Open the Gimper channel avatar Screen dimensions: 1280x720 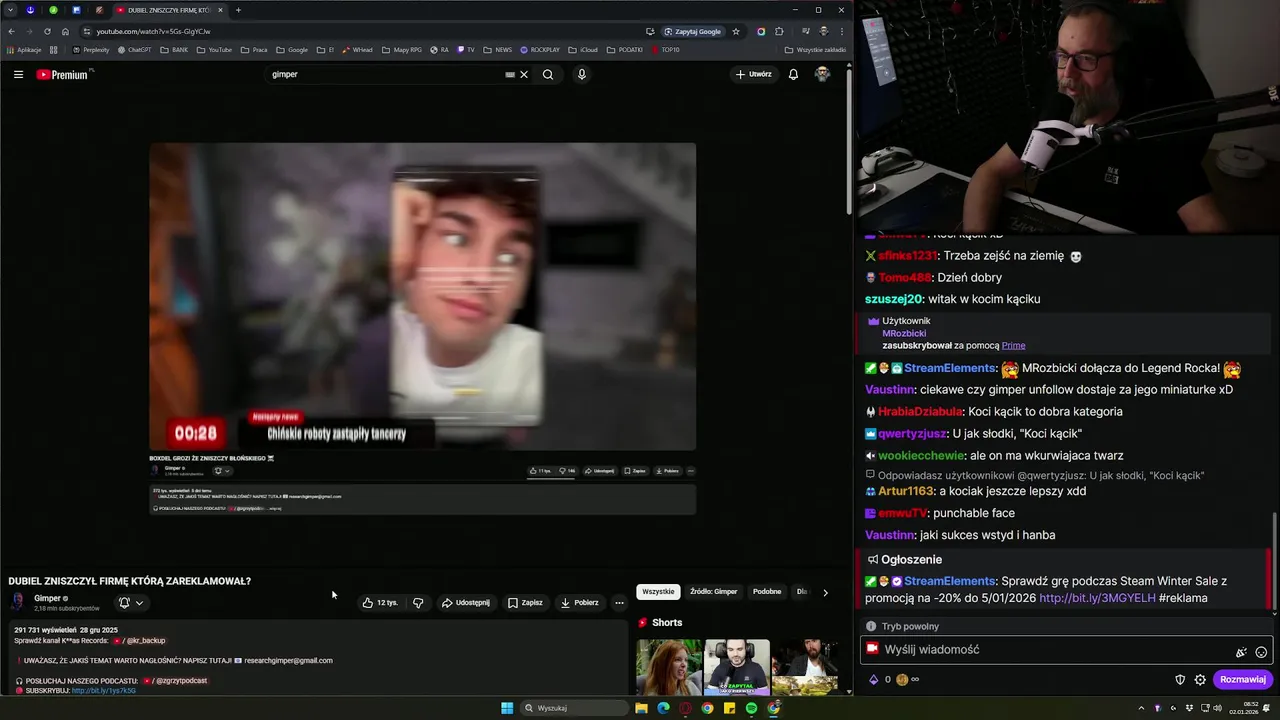(17, 601)
